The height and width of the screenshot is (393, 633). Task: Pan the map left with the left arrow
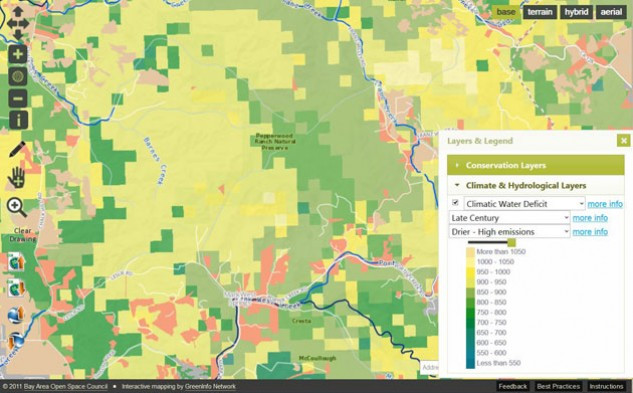point(11,23)
